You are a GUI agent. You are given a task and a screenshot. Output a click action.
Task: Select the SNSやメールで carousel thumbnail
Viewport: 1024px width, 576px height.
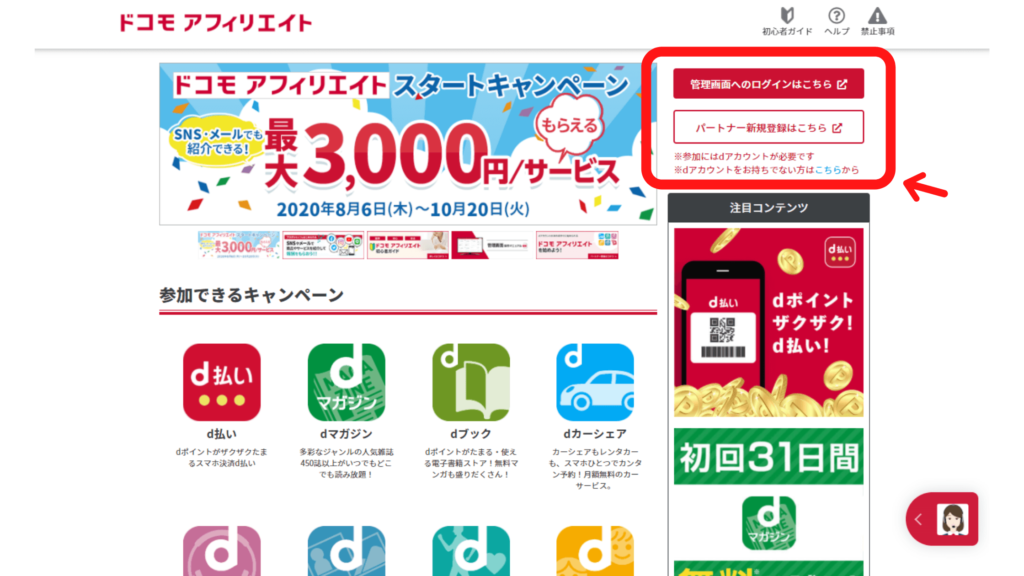point(323,245)
